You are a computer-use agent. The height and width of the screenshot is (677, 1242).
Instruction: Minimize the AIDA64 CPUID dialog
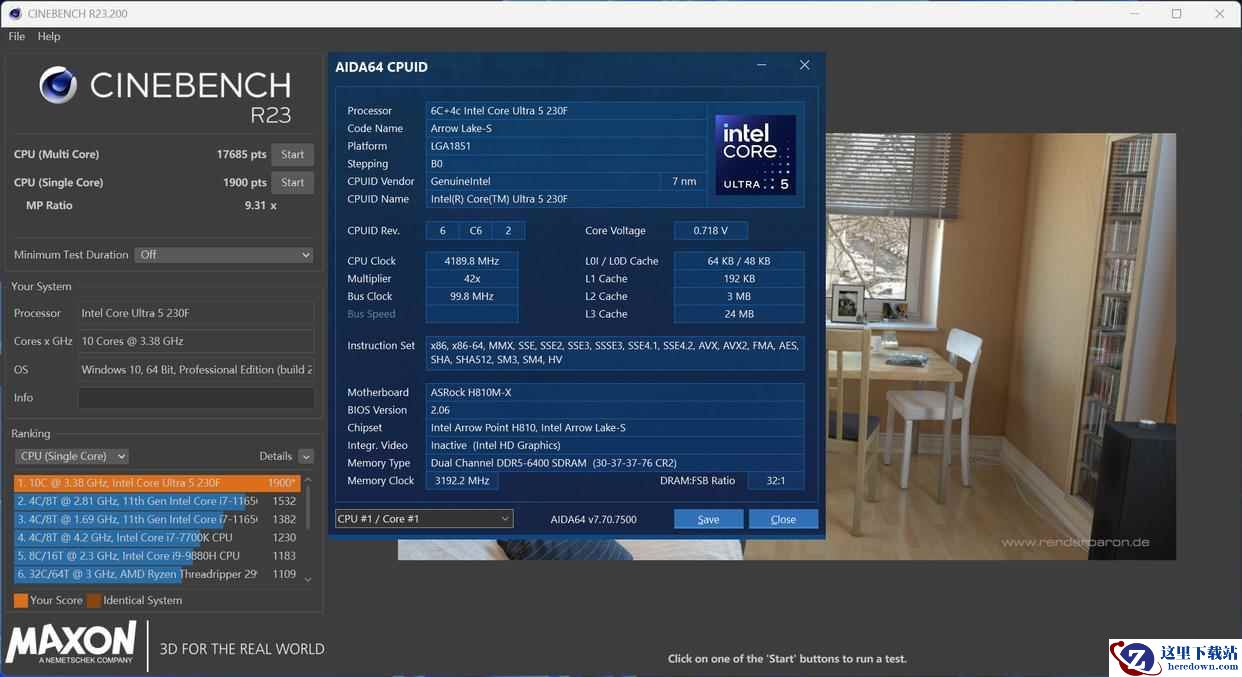(762, 65)
